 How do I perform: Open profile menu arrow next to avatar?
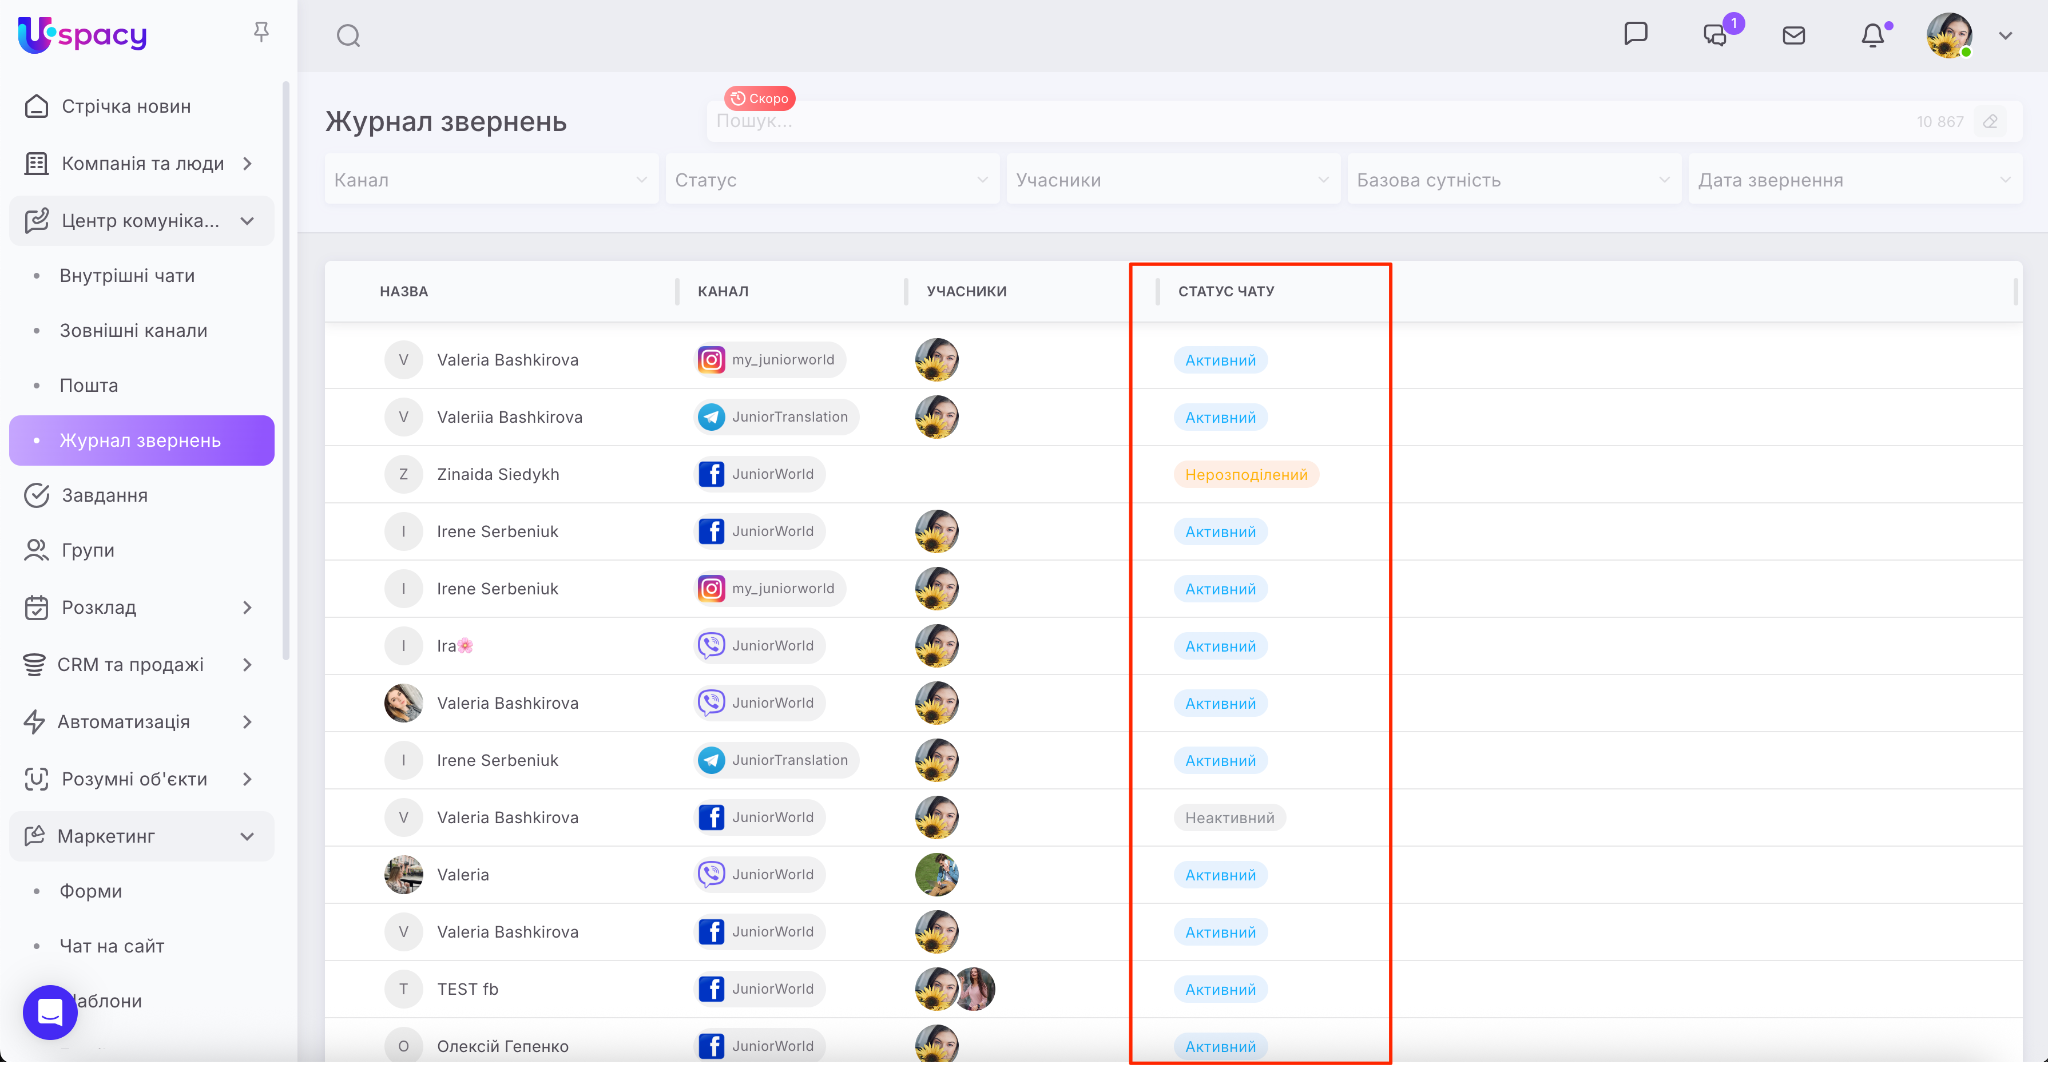click(2005, 36)
